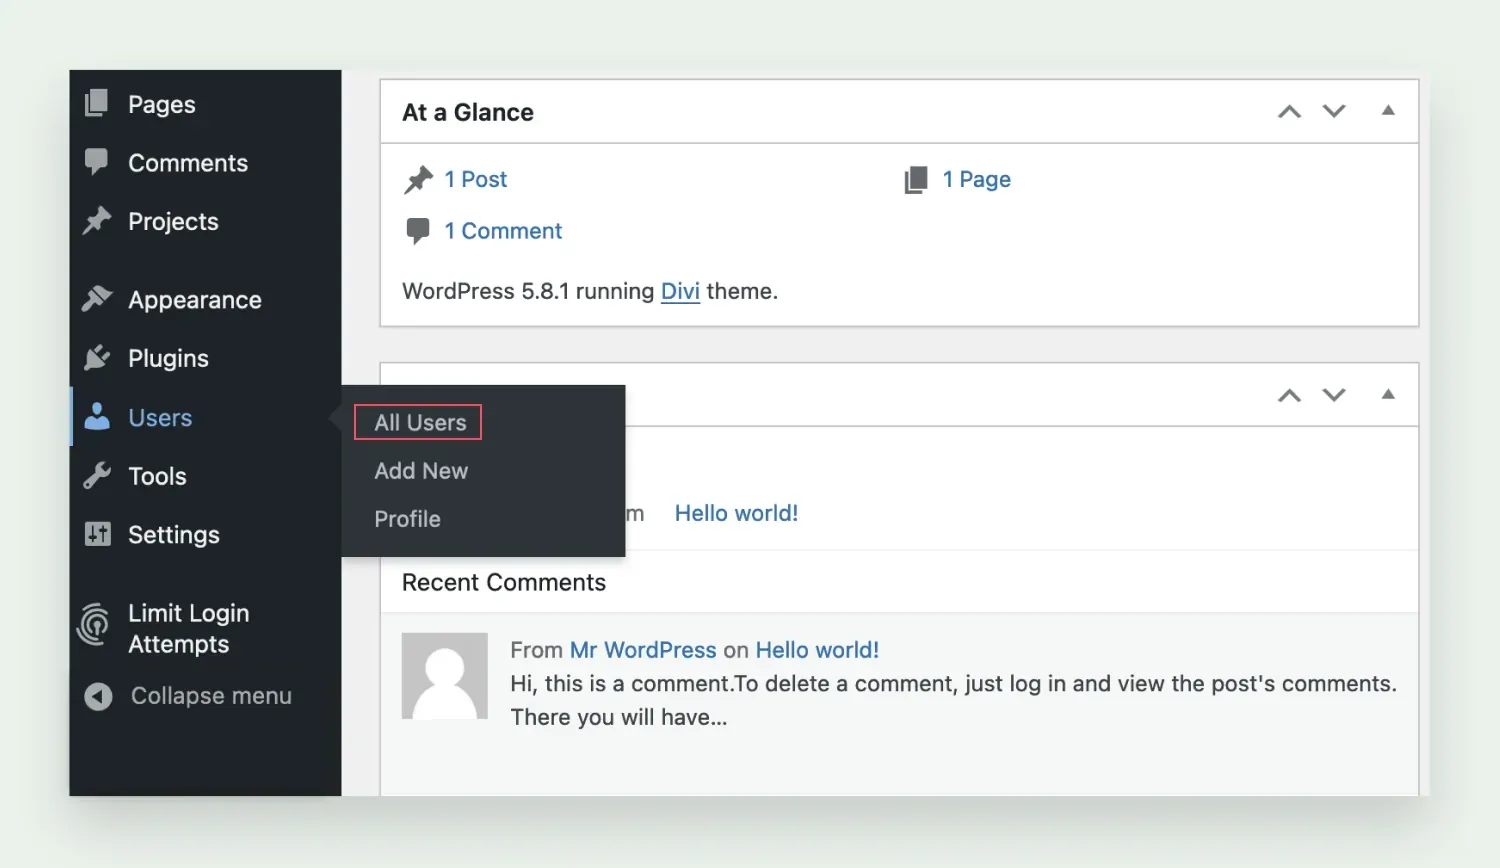Click the Mr WordPress author link
The image size is (1500, 868).
tap(643, 650)
